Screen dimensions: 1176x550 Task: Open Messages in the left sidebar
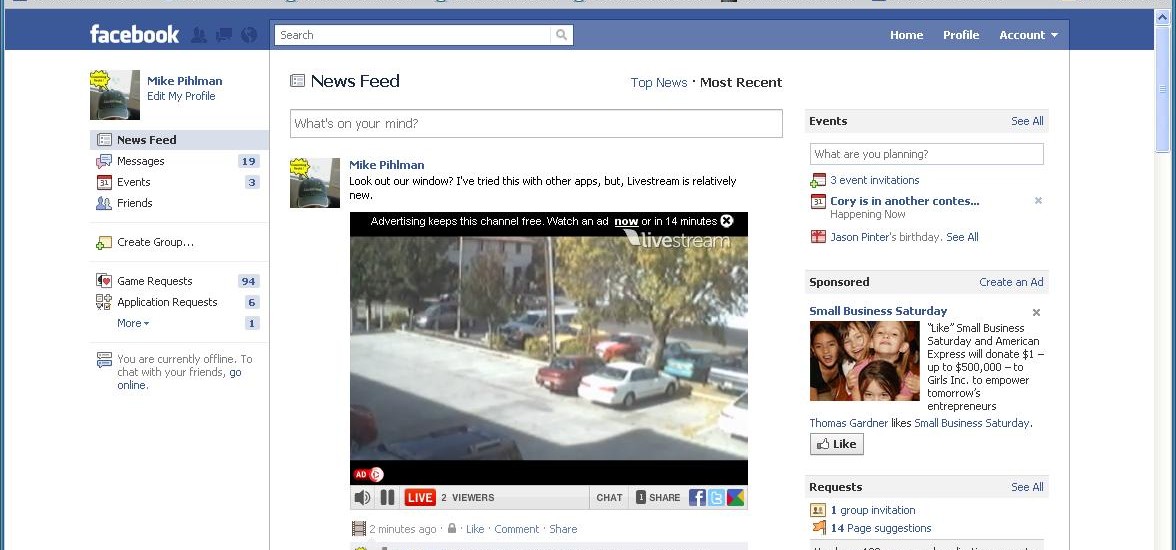point(140,161)
